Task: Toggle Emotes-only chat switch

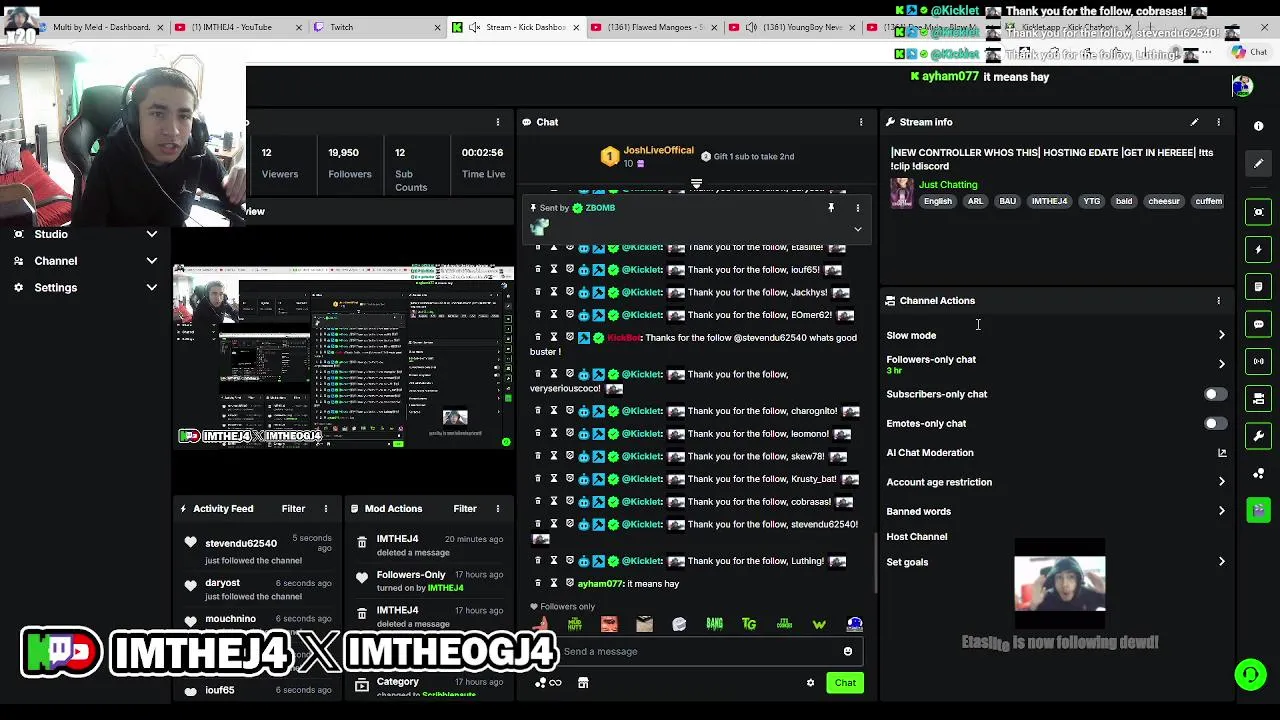Action: tap(1213, 423)
